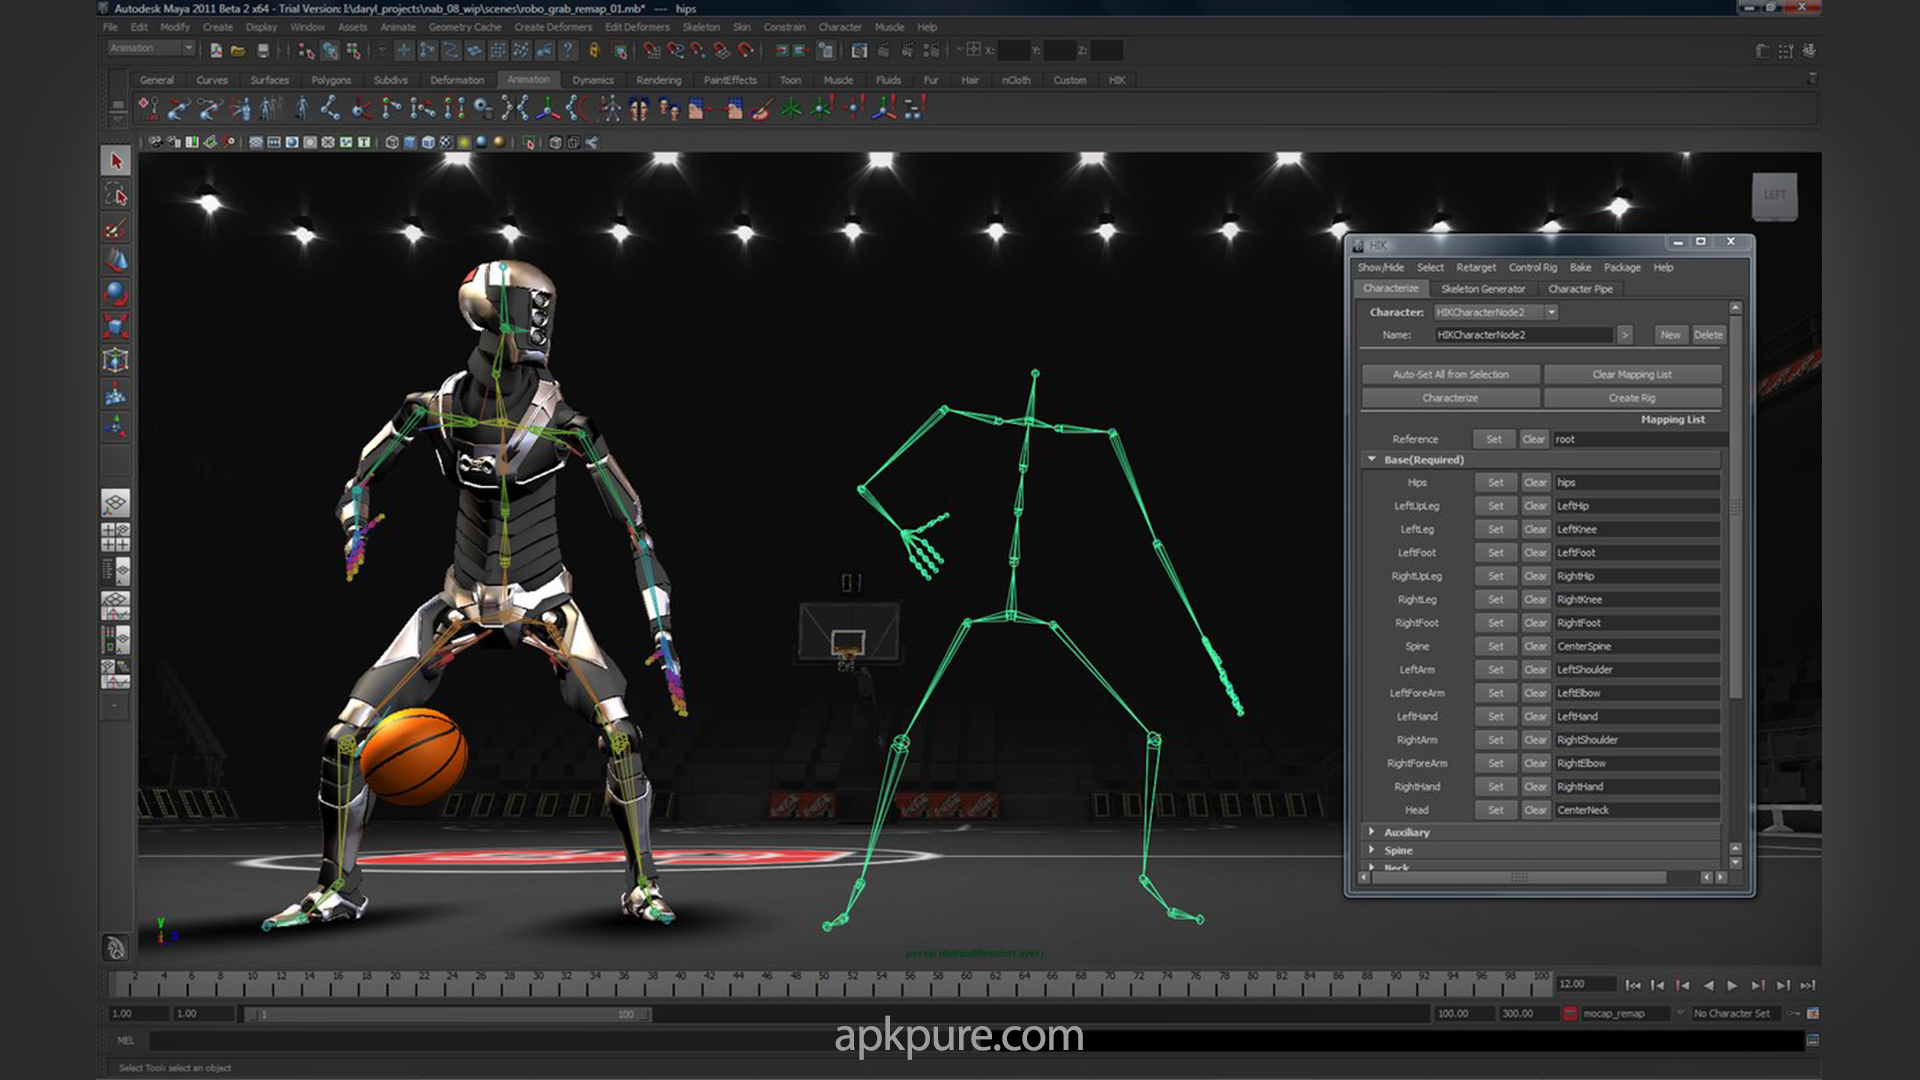Toggle smooth shade all cube icon
This screenshot has width=1920, height=1080.
pos(410,142)
